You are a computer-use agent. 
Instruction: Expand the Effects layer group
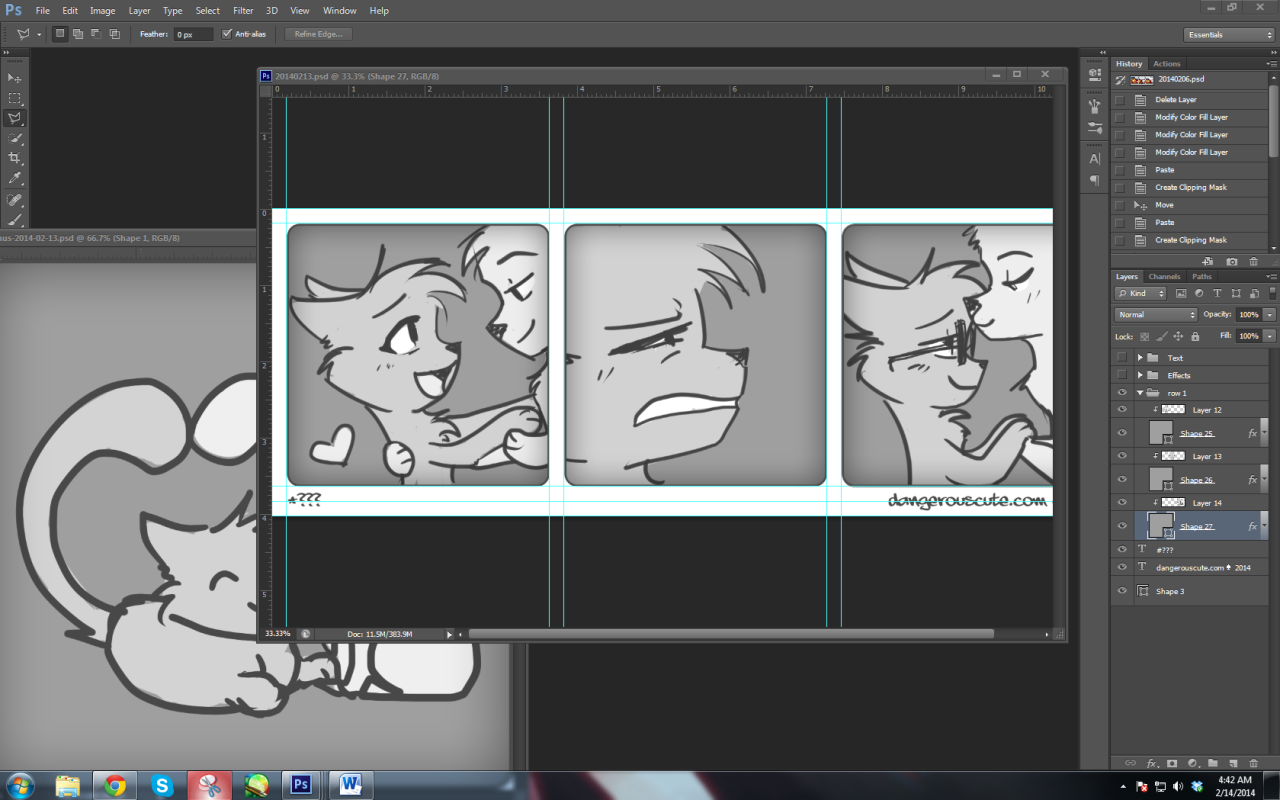pyautogui.click(x=1140, y=375)
